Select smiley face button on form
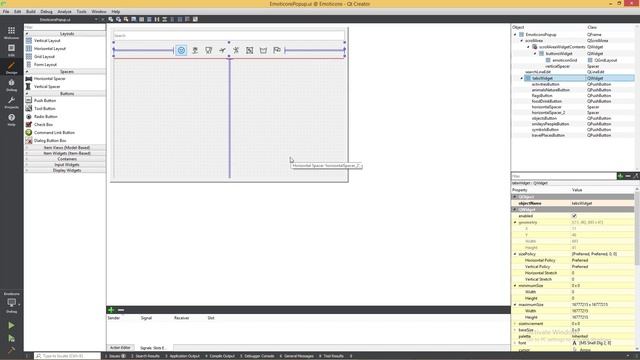The image size is (640, 360). [x=181, y=50]
